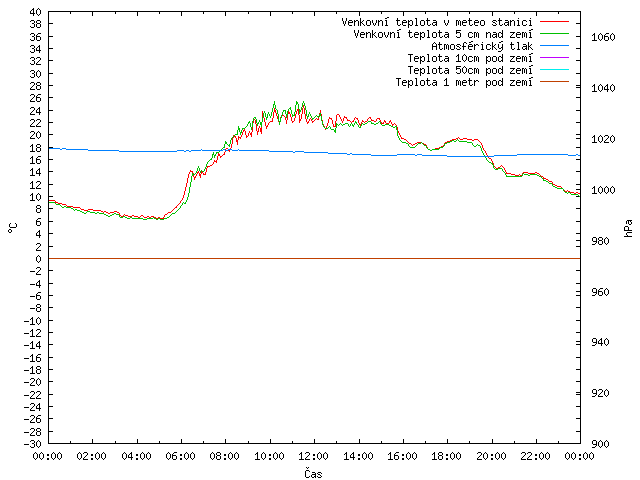Click the '6' temperature axis label
The height and width of the screenshot is (480, 640).
point(38,222)
